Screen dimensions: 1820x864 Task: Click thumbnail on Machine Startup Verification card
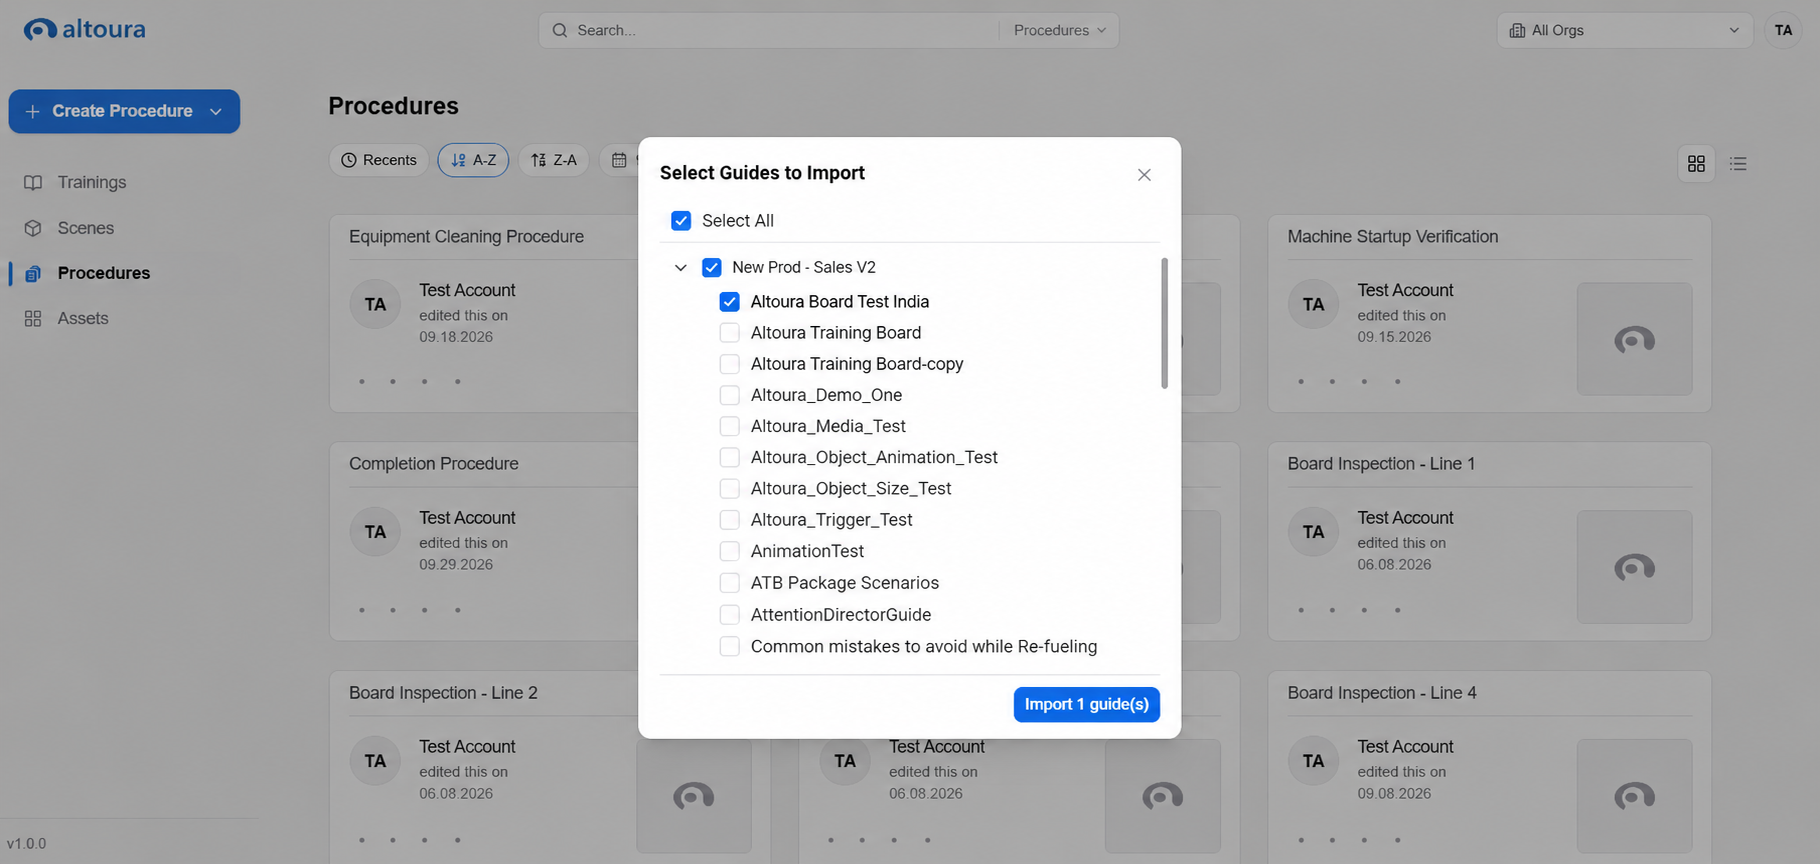(x=1634, y=339)
